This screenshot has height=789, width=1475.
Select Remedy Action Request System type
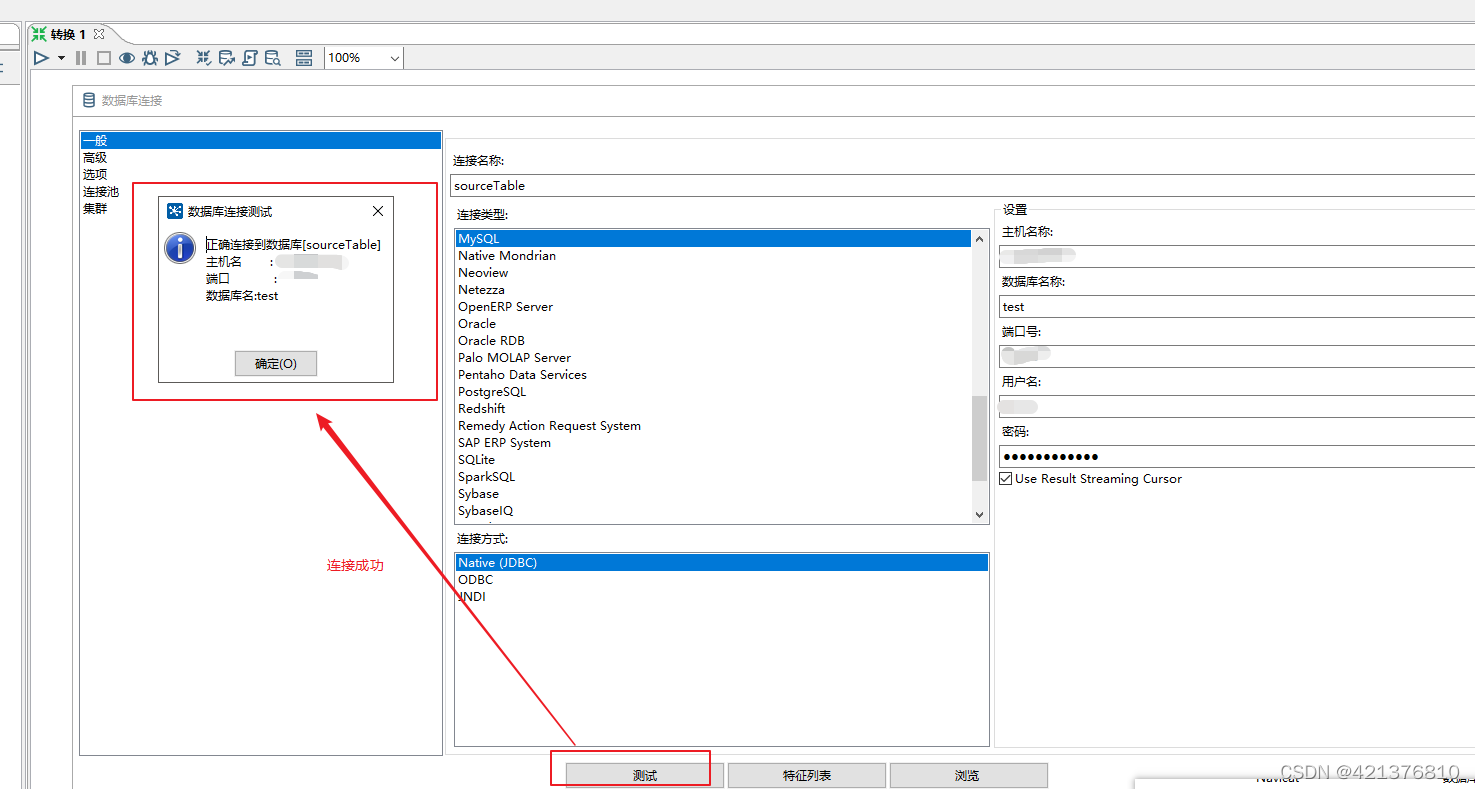[x=549, y=425]
